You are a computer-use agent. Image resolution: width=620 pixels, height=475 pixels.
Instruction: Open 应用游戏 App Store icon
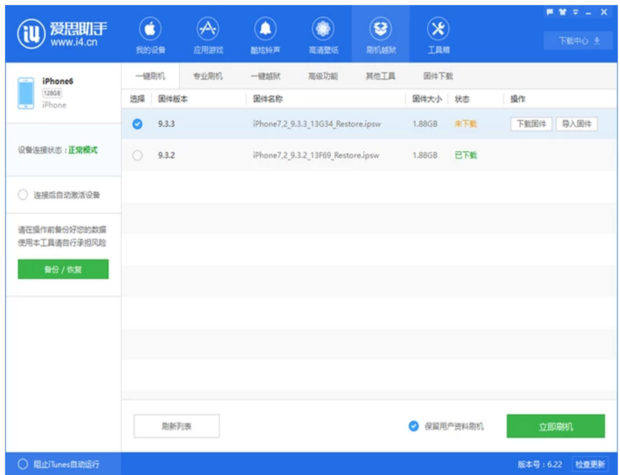pos(208,29)
